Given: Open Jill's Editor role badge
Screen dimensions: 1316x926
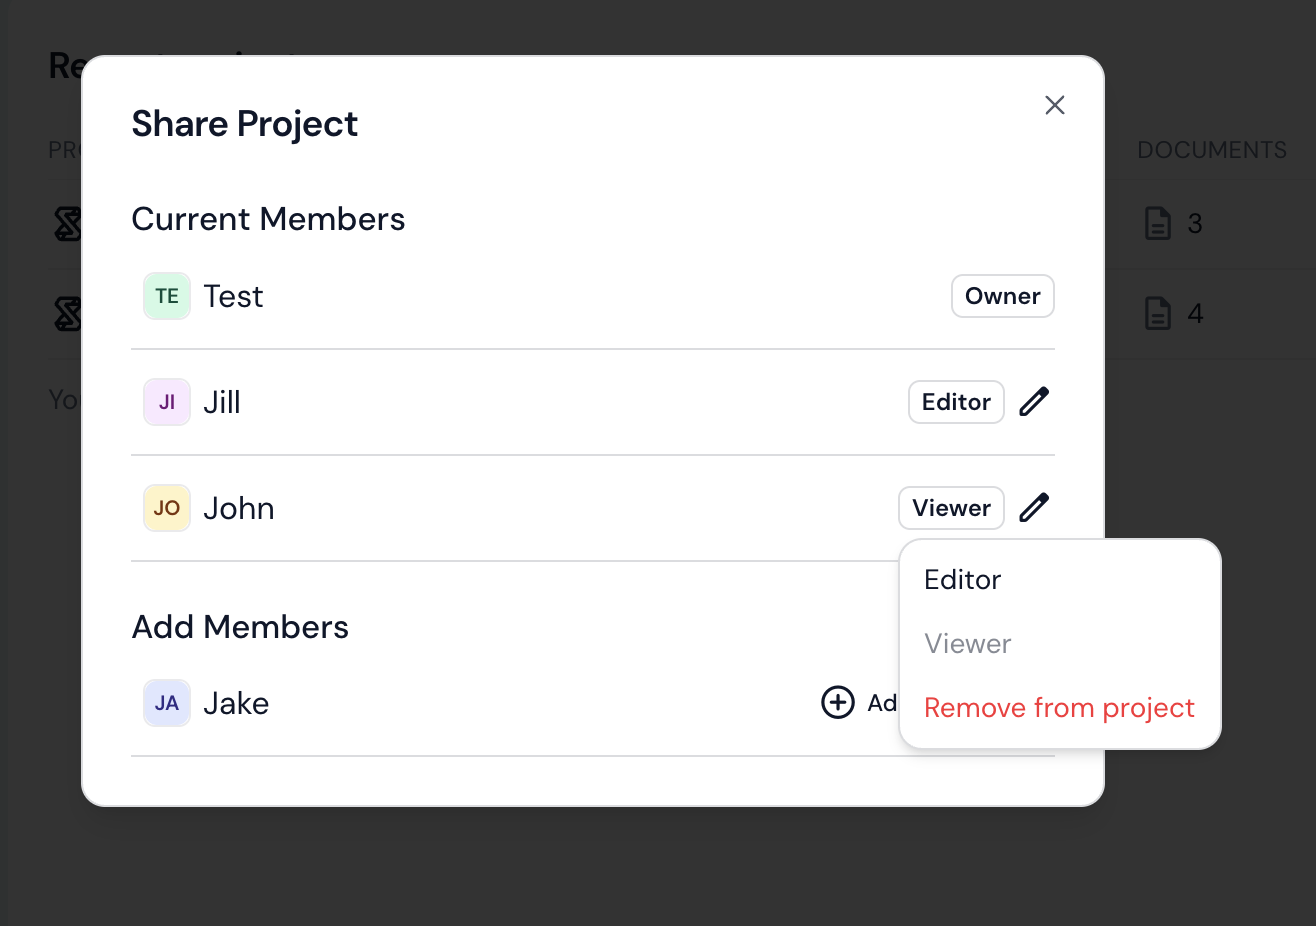Looking at the screenshot, I should coord(956,402).
